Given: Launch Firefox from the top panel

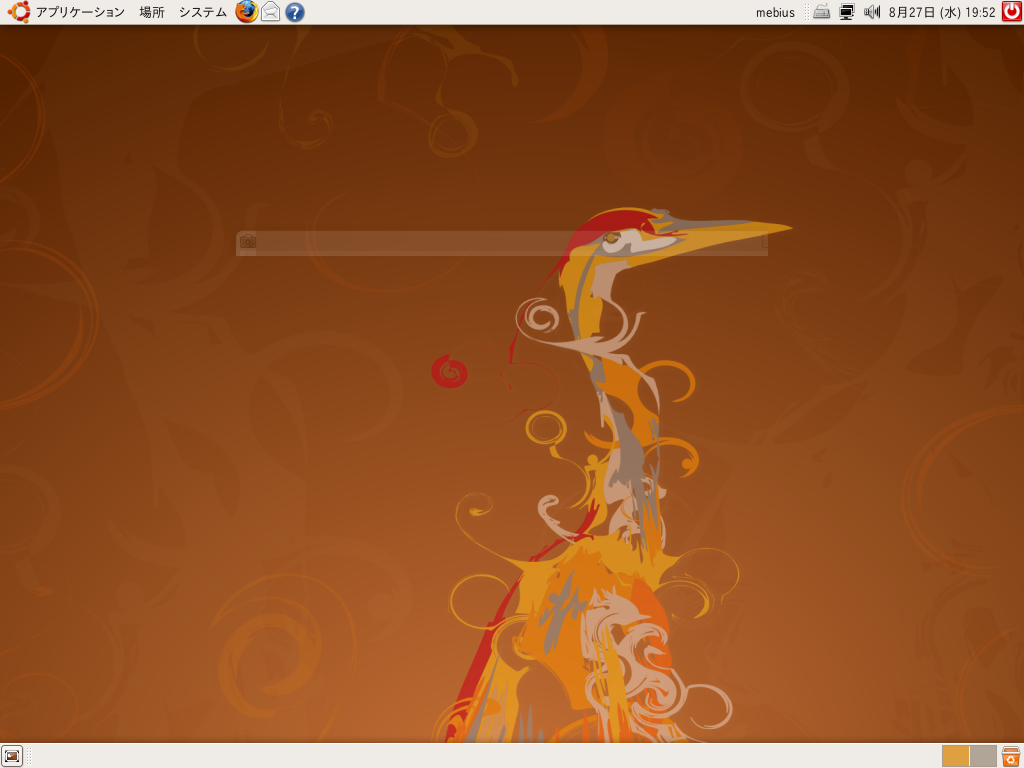Looking at the screenshot, I should (246, 12).
